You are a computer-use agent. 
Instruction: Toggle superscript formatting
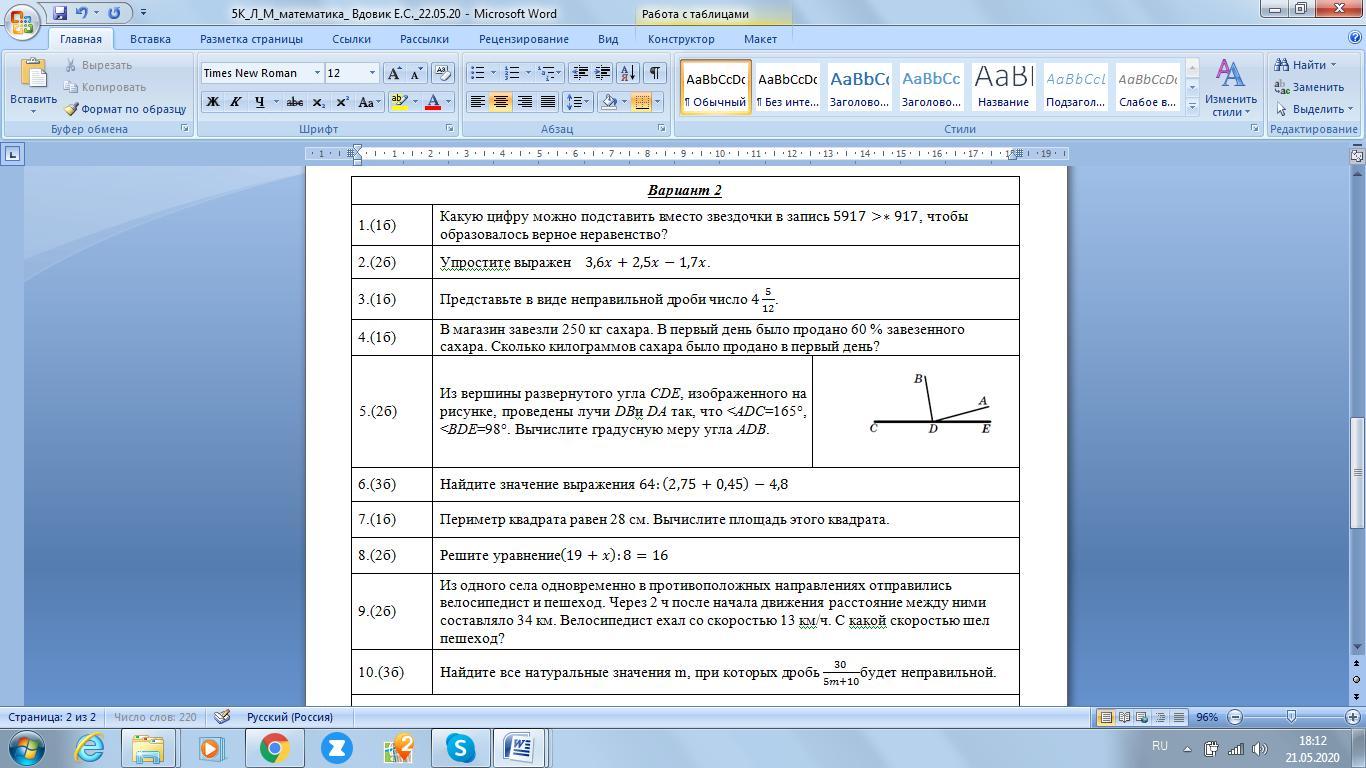342,102
